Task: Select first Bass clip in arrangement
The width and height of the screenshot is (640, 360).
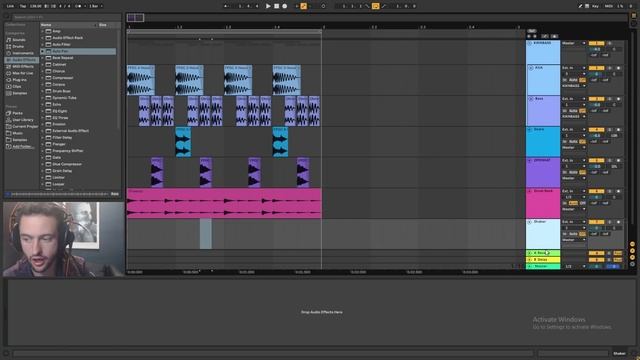Action: (x=144, y=111)
